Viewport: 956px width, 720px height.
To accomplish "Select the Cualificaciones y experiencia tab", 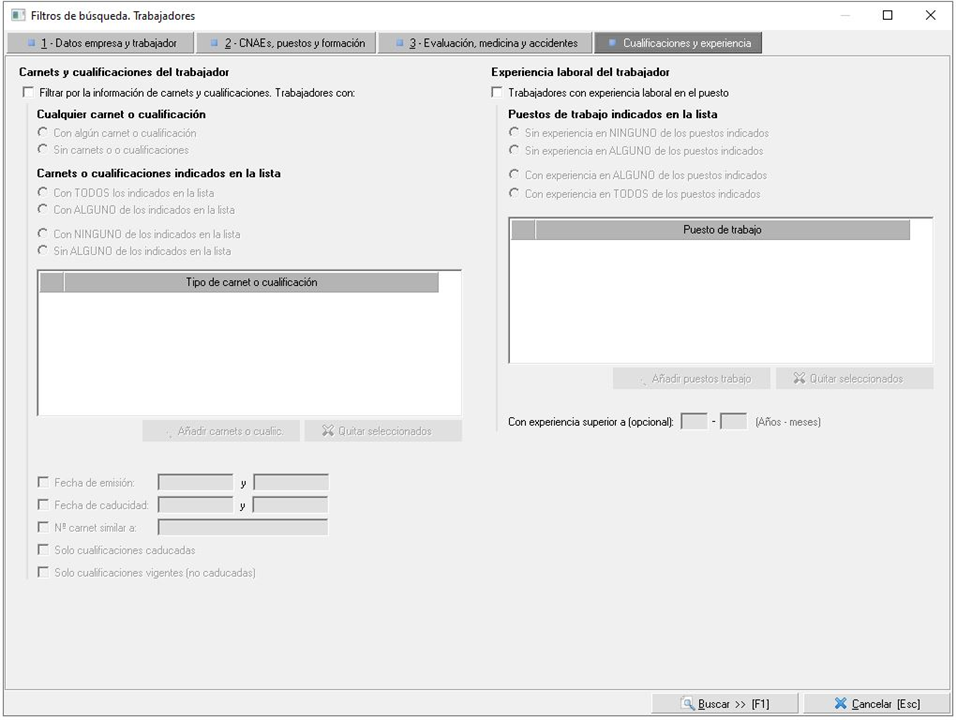I will coord(678,43).
